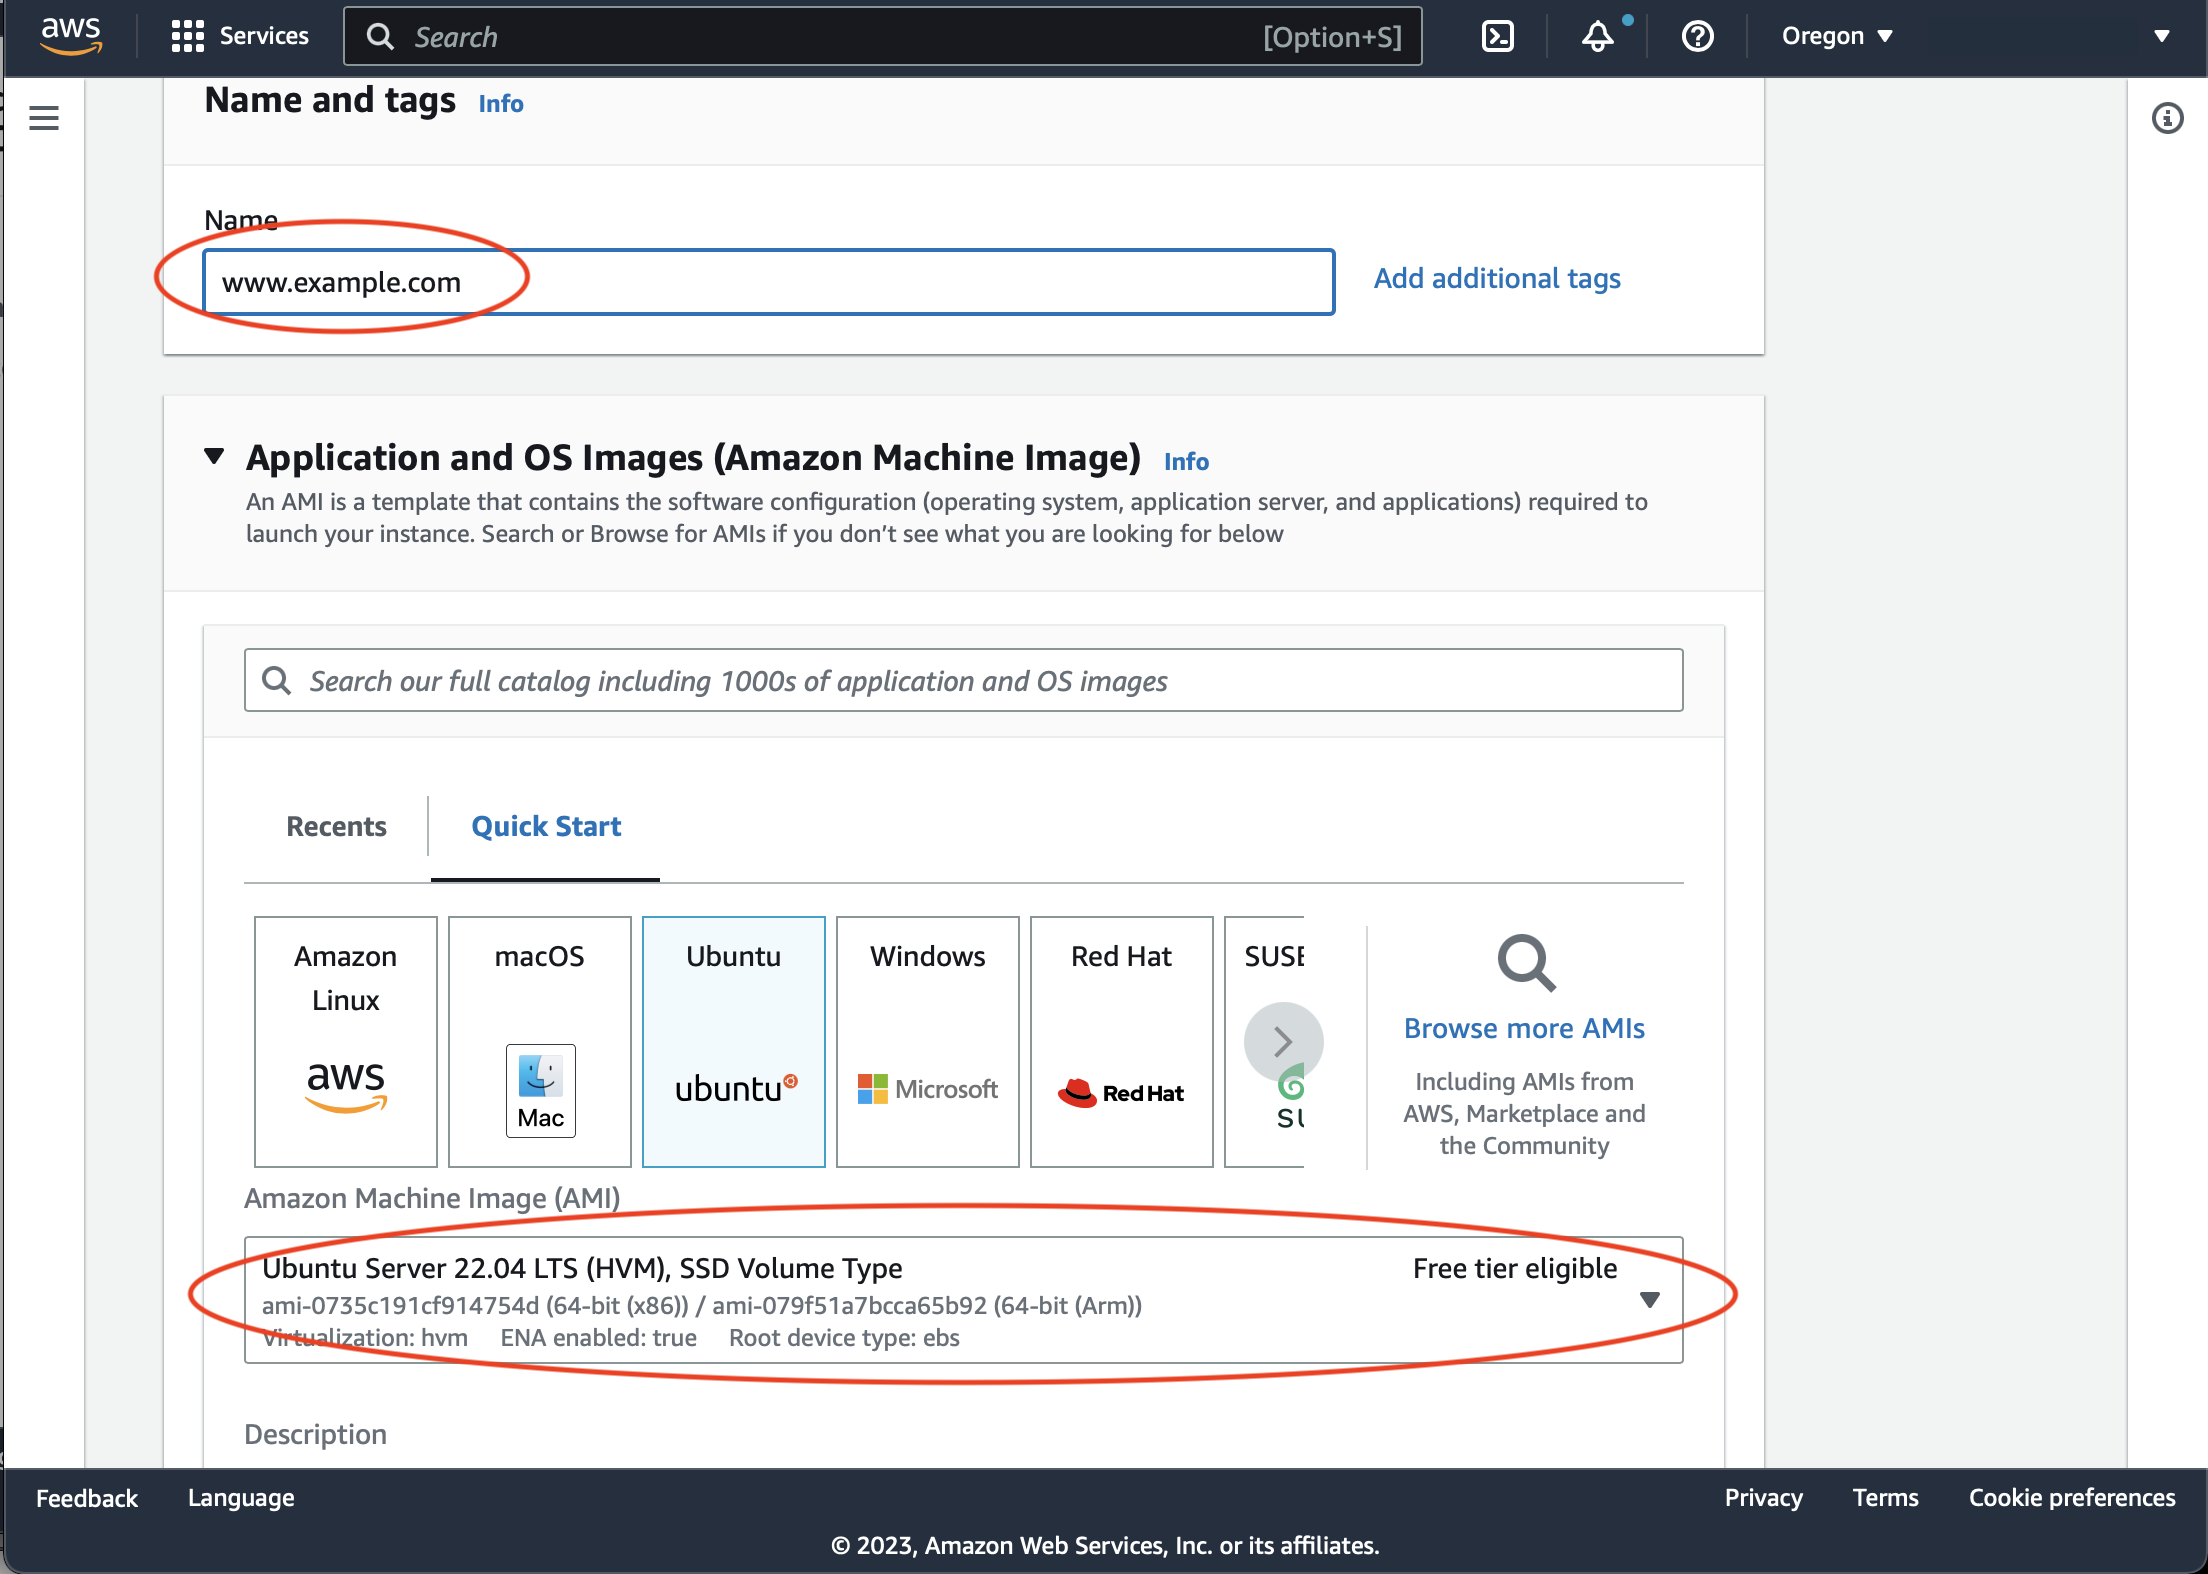This screenshot has width=2208, height=1574.
Task: Click the Browse more AMIs link
Action: (x=1524, y=1028)
